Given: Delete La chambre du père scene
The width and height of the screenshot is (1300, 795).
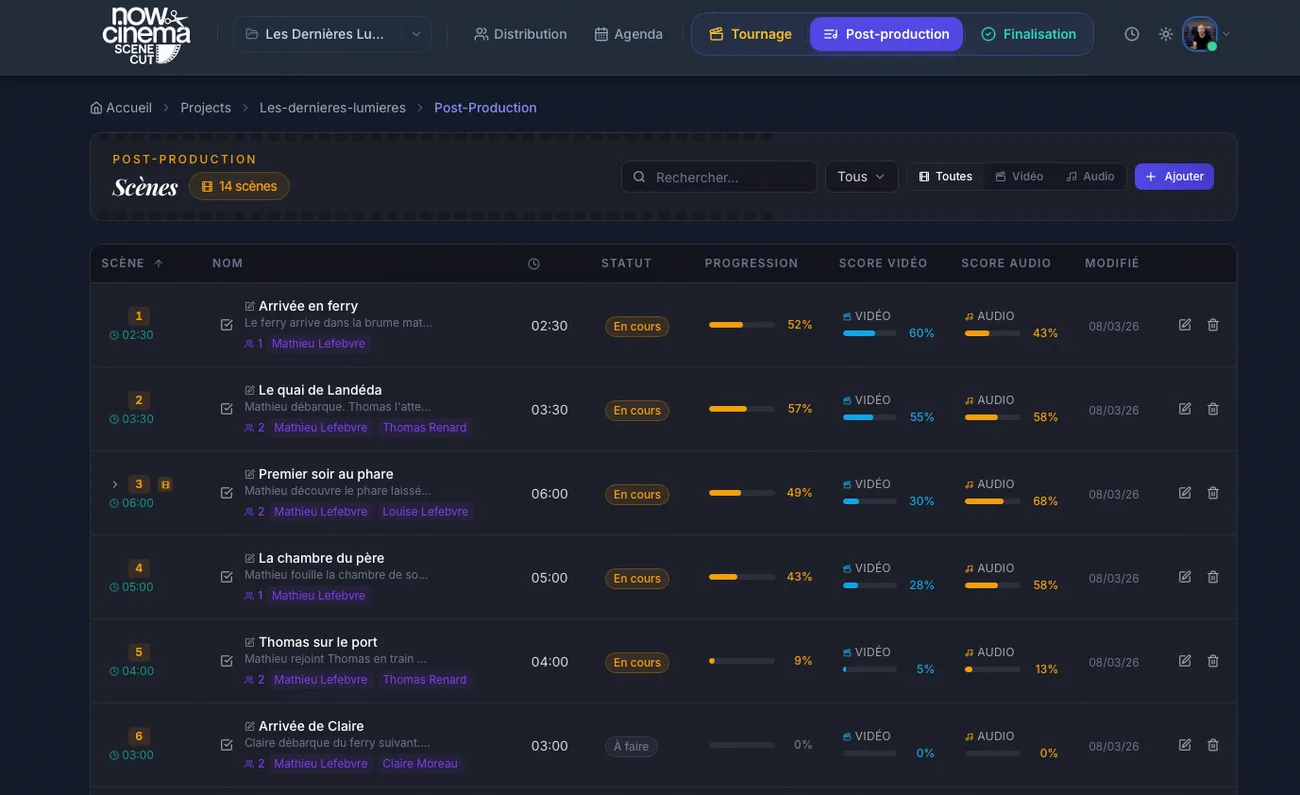Looking at the screenshot, I should pos(1213,577).
